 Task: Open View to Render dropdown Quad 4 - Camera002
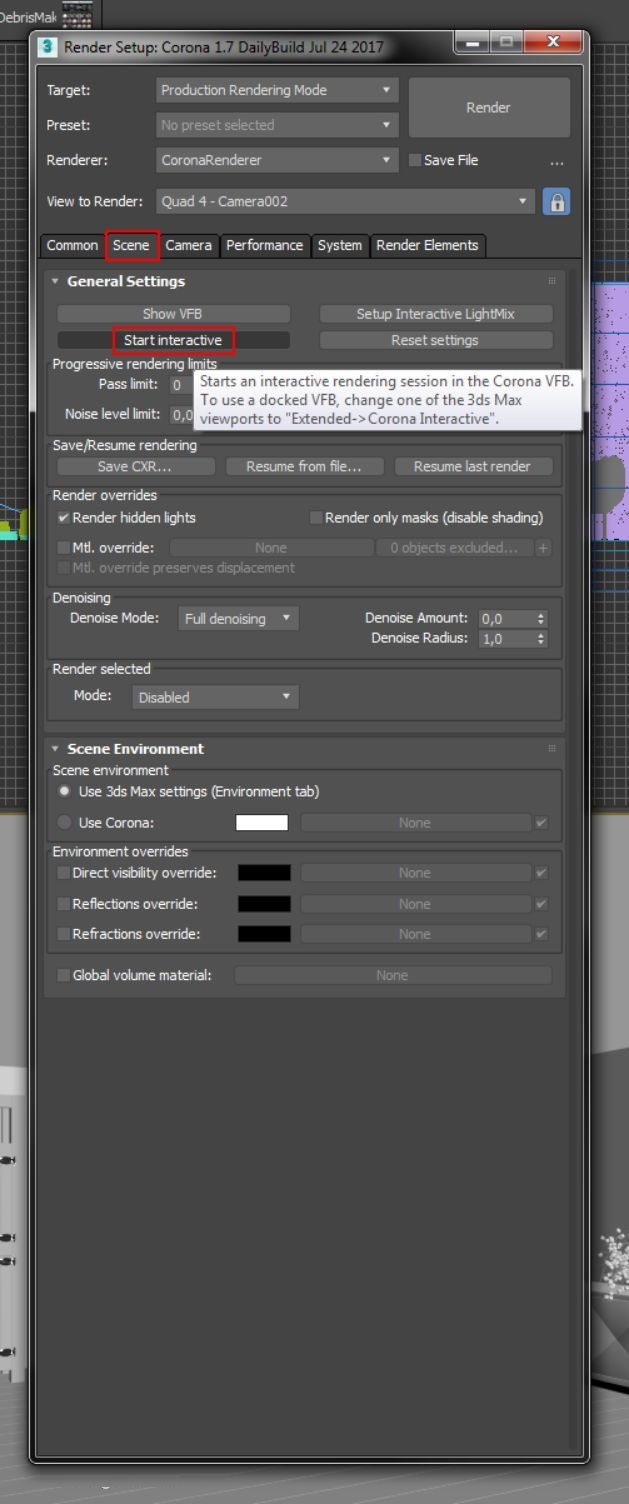click(x=345, y=201)
